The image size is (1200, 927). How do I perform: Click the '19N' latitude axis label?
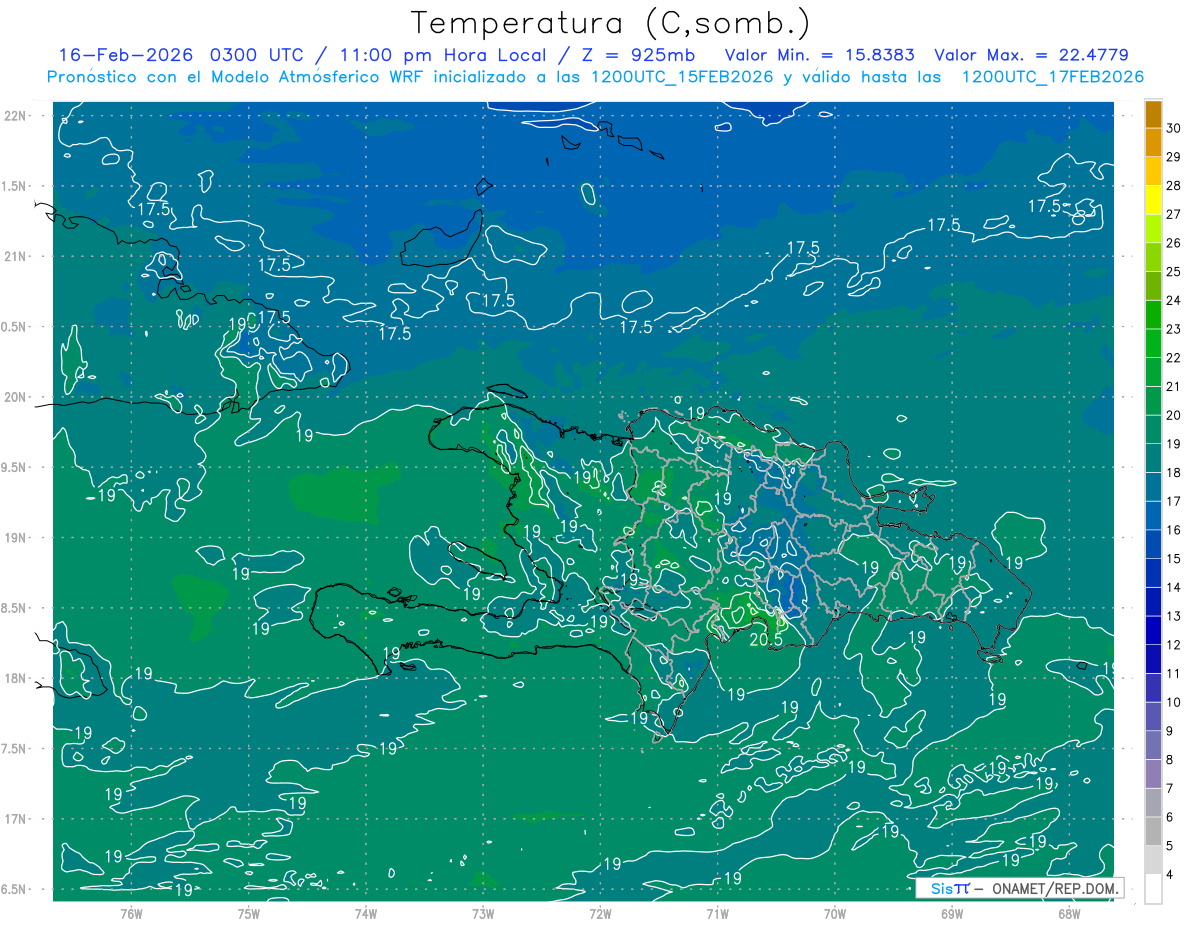[x=17, y=537]
